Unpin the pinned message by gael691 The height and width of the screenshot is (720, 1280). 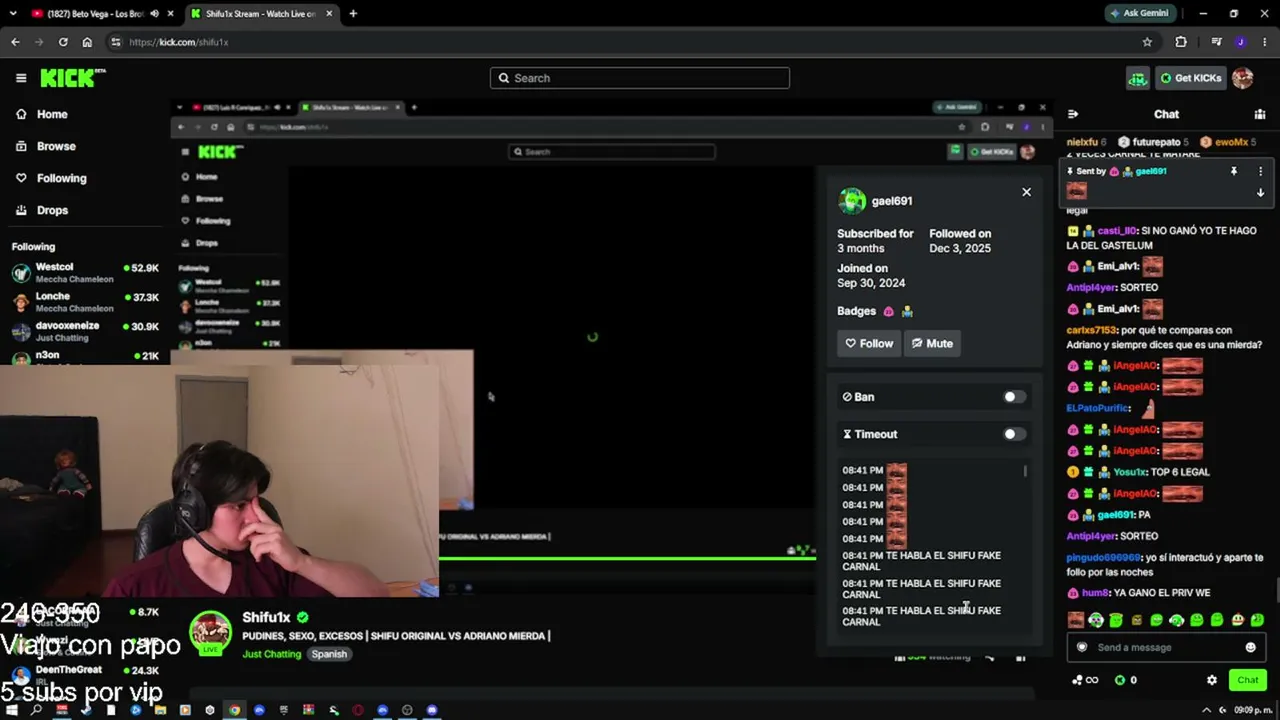[x=1234, y=171]
